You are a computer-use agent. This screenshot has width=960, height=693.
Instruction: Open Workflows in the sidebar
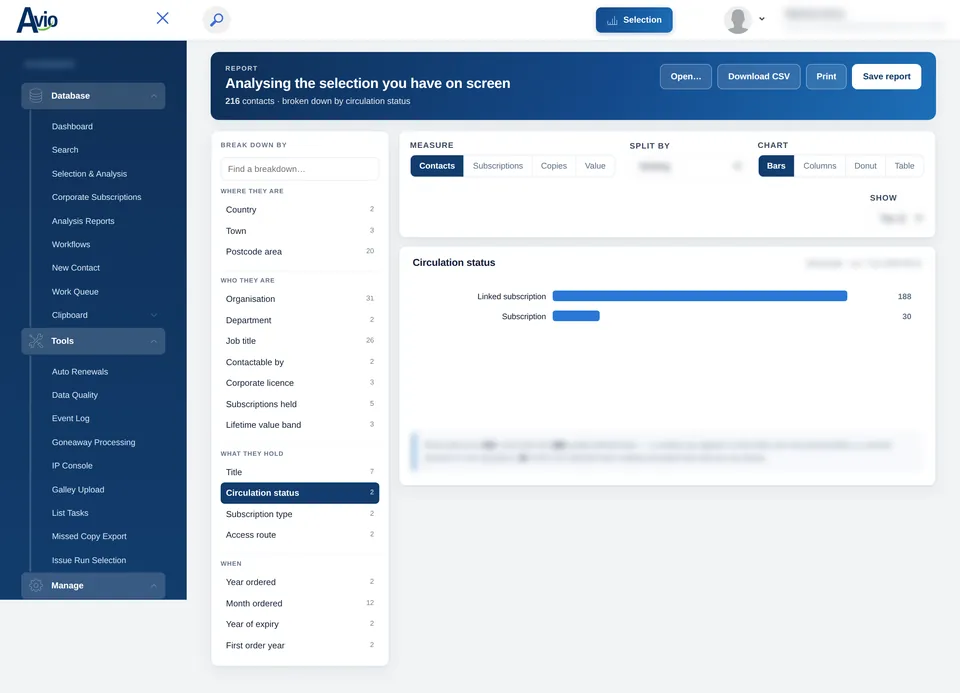tap(71, 244)
